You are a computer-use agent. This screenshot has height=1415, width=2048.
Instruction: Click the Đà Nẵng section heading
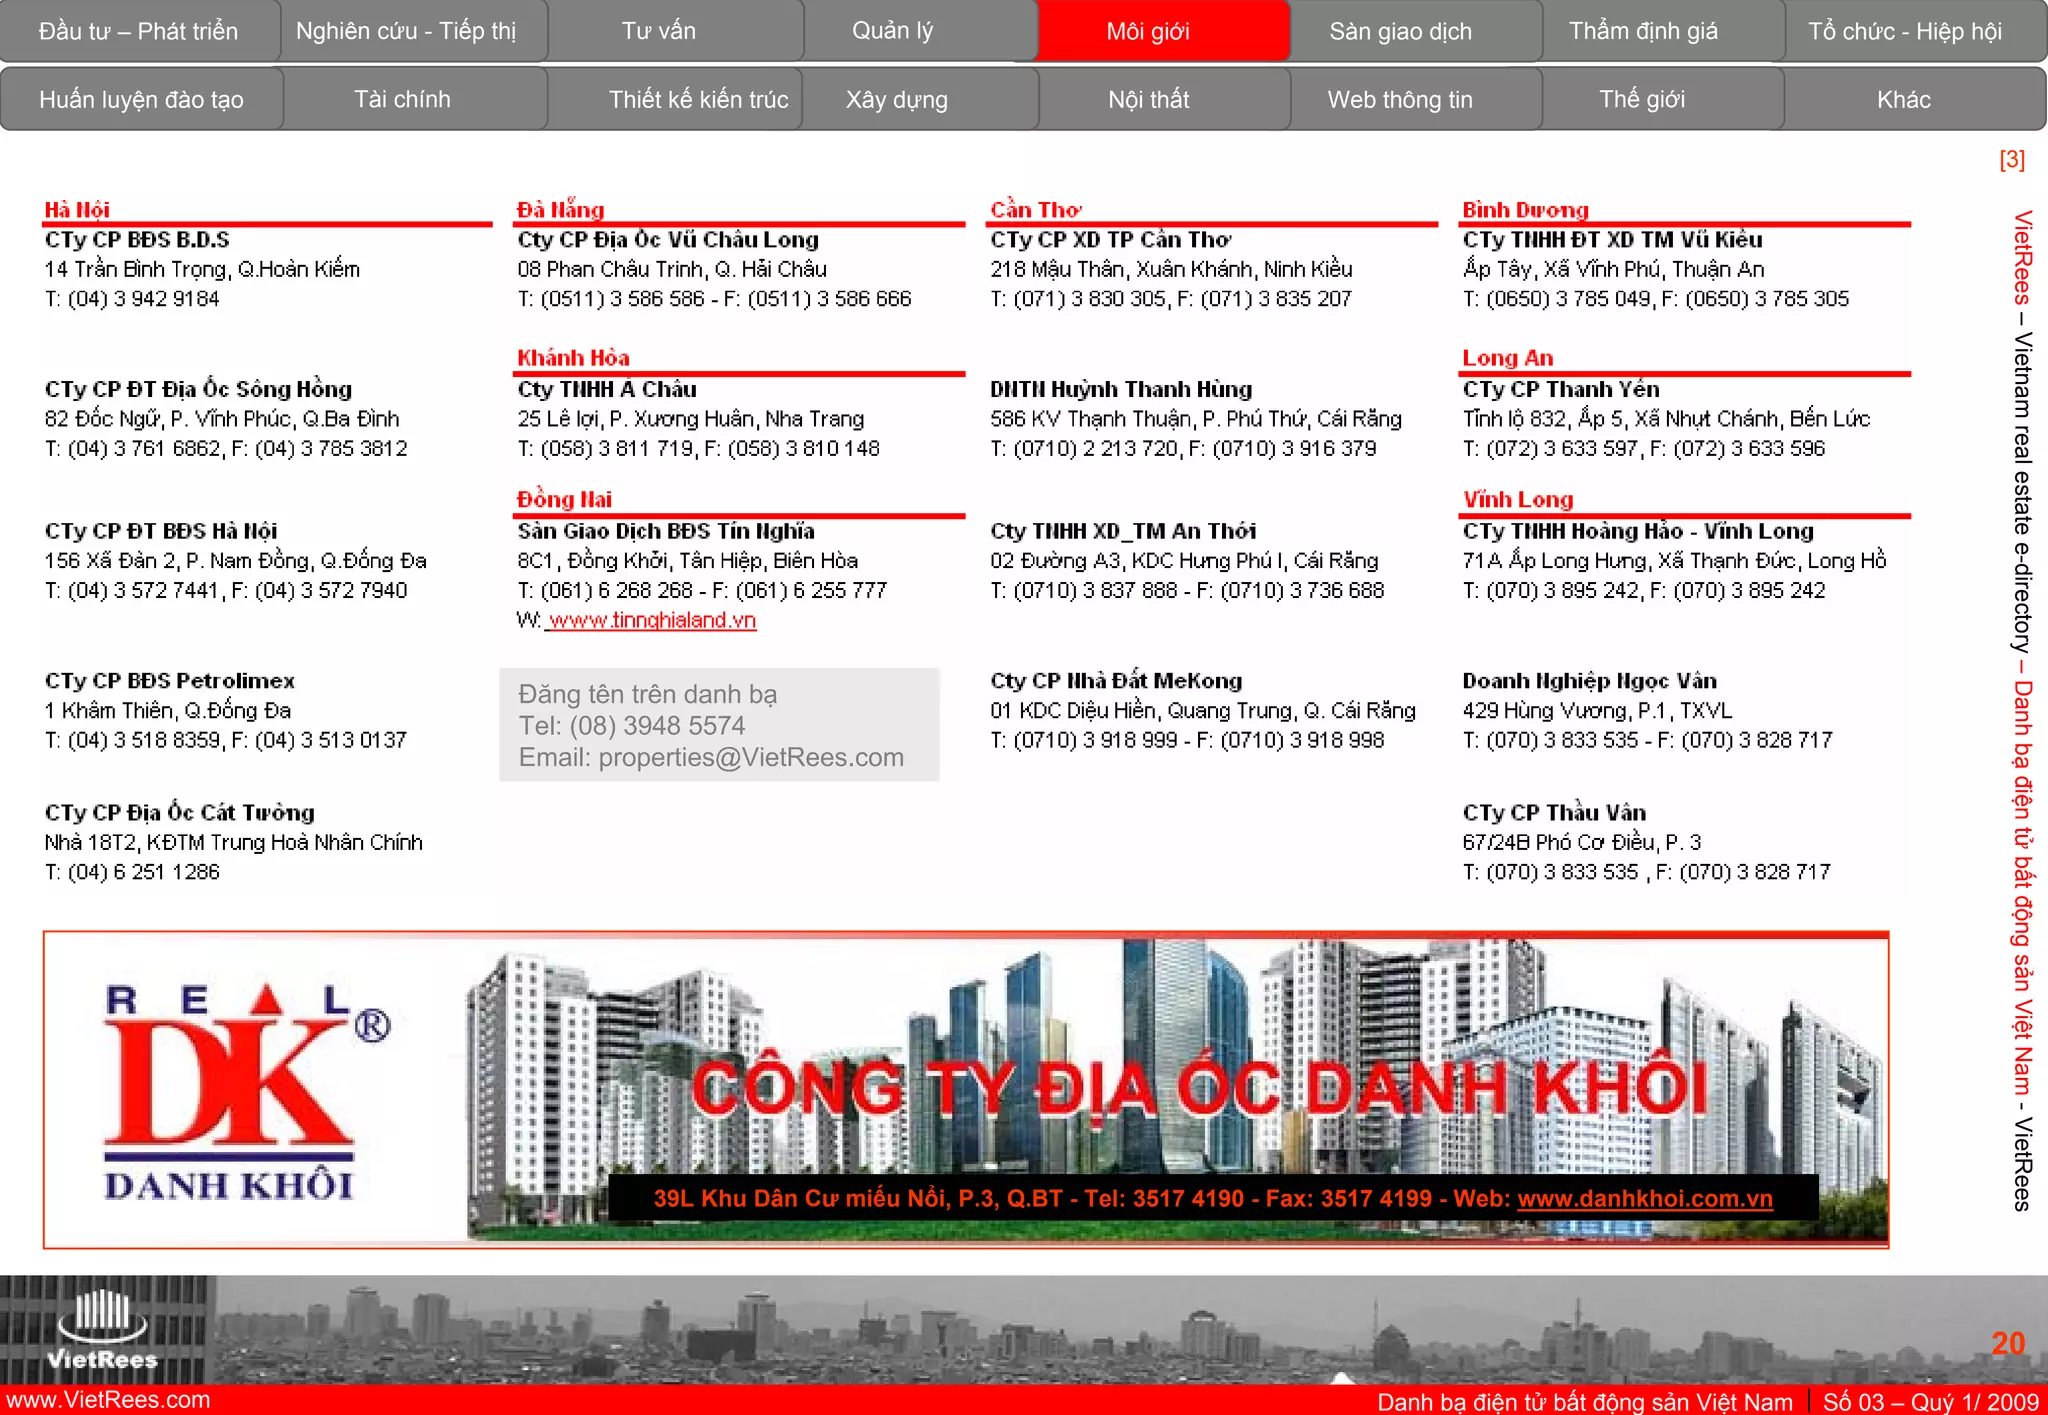coord(560,209)
